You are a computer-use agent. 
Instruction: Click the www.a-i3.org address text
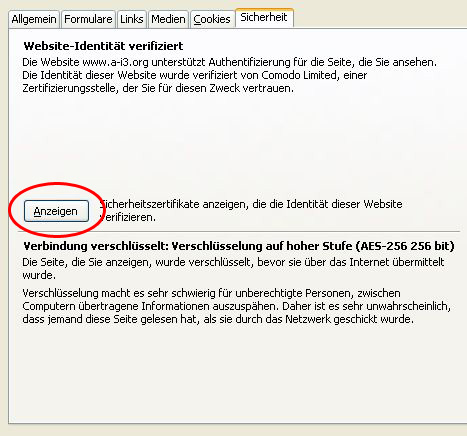[115, 62]
